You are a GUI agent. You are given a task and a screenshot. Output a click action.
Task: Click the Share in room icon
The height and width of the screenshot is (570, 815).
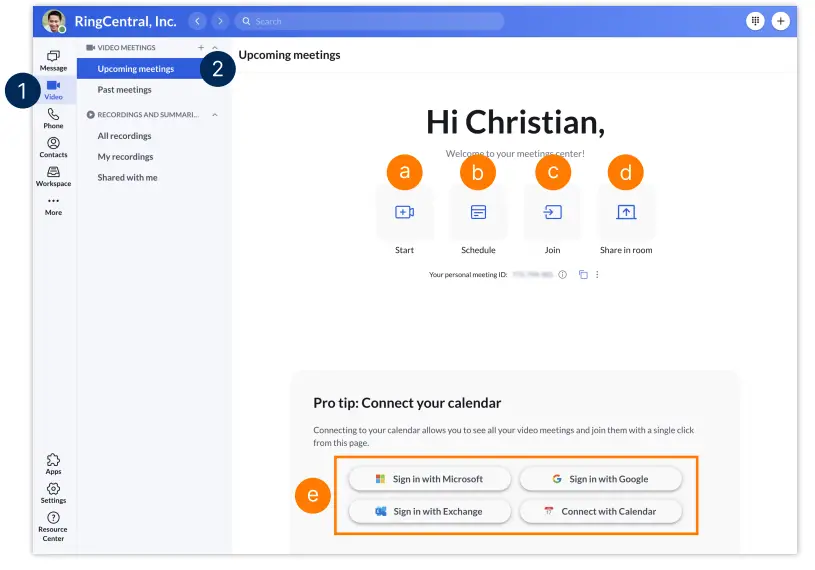pyautogui.click(x=626, y=212)
